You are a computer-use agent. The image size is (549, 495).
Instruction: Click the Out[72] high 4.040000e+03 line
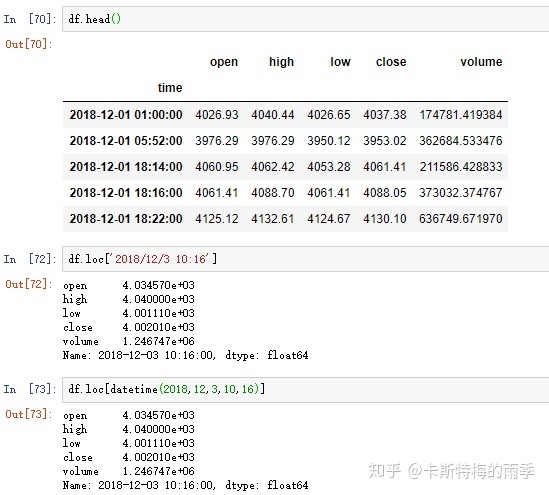coord(129,299)
